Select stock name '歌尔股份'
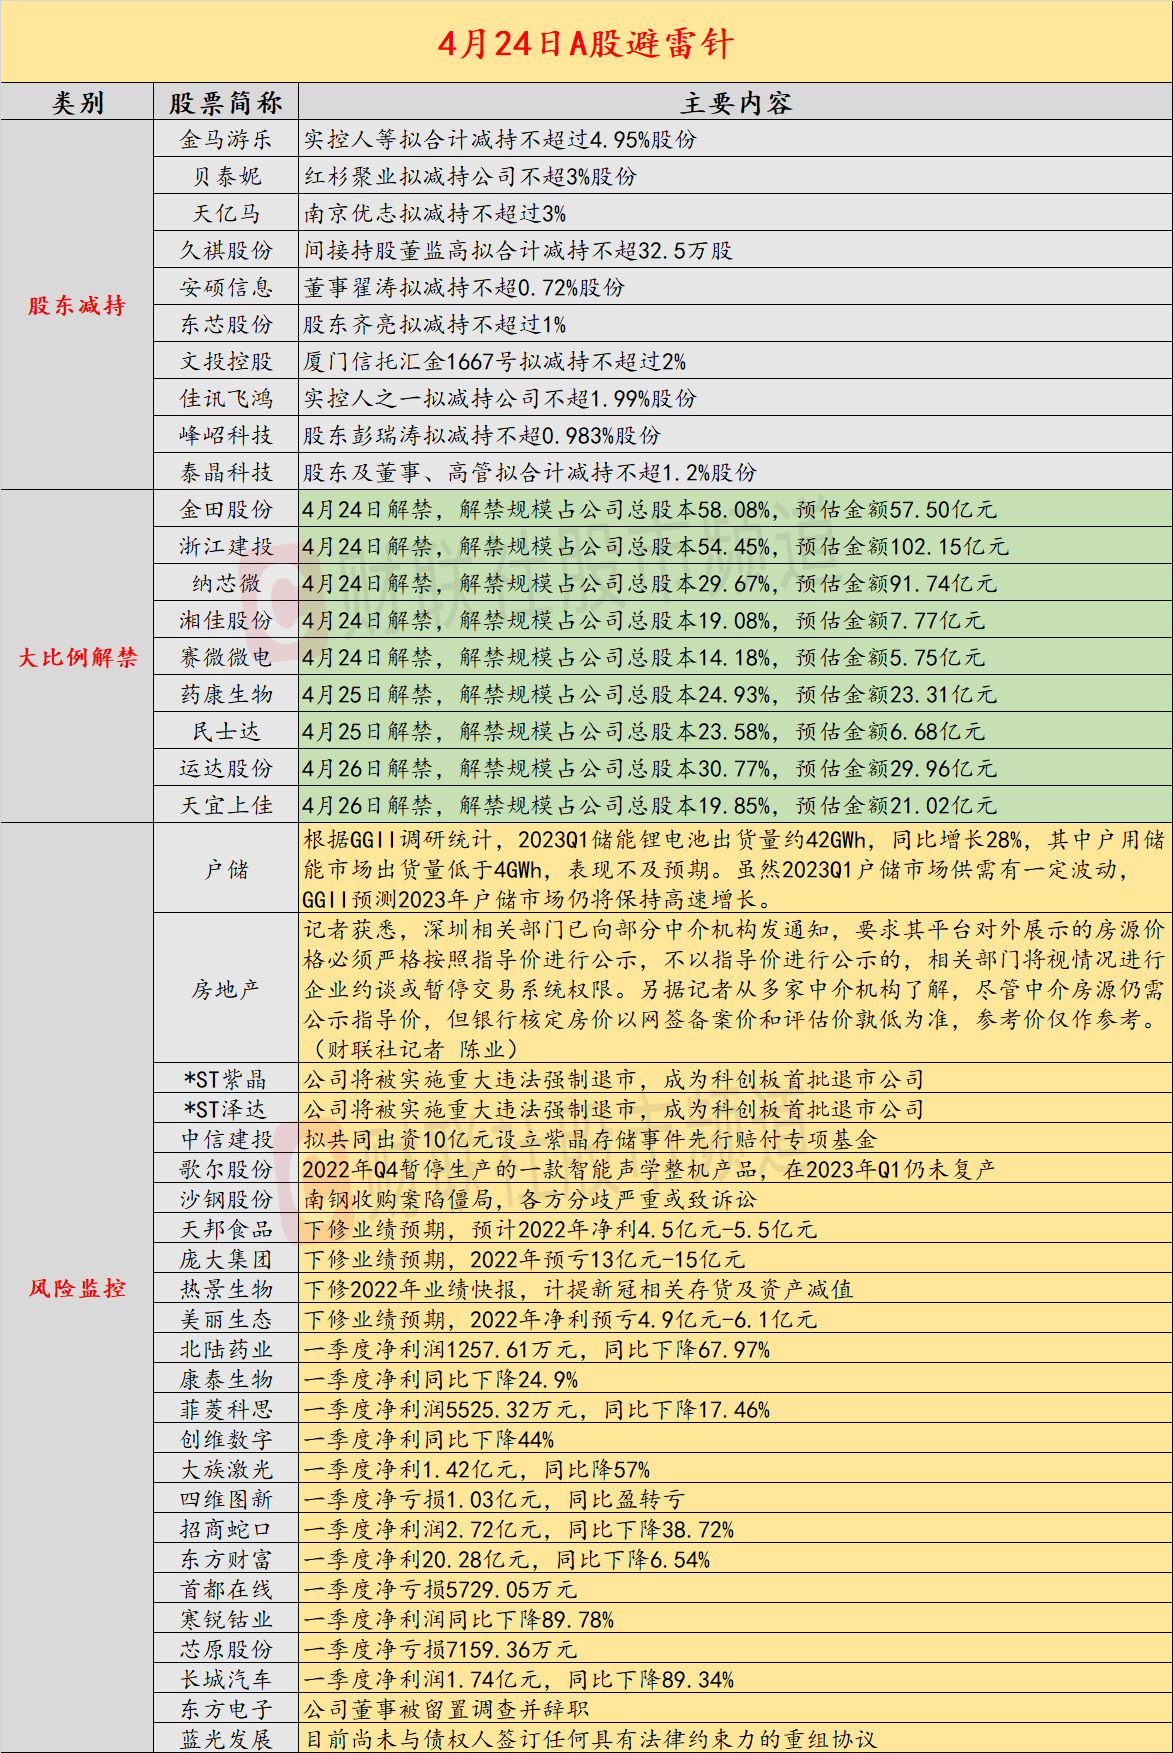This screenshot has width=1173, height=1753. 226,1169
